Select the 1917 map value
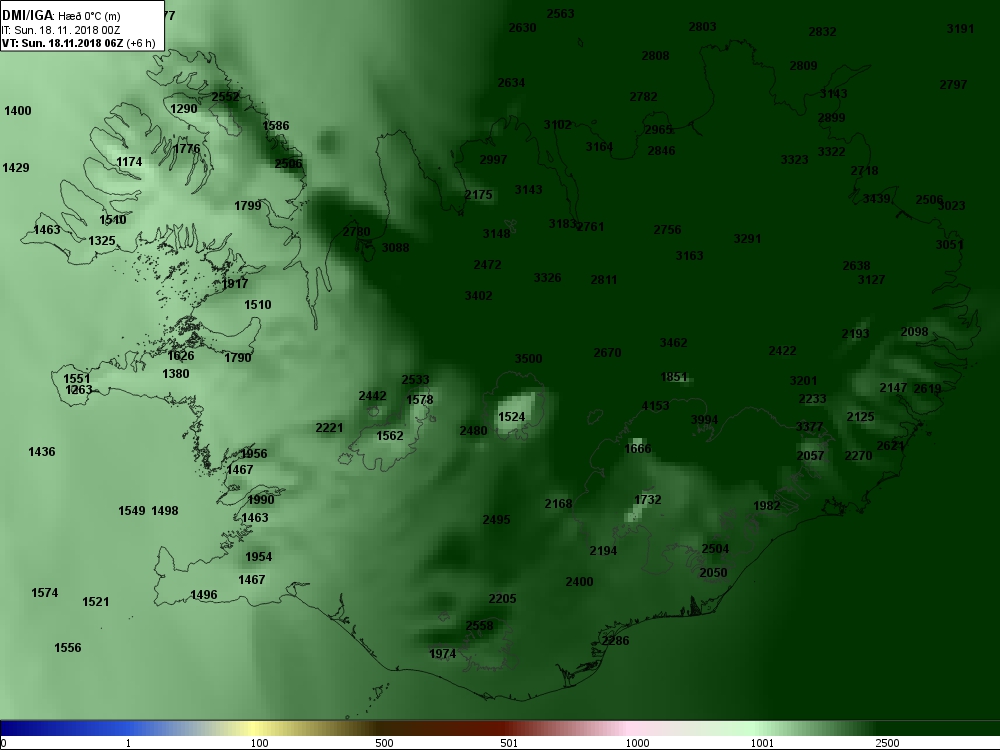 235,283
